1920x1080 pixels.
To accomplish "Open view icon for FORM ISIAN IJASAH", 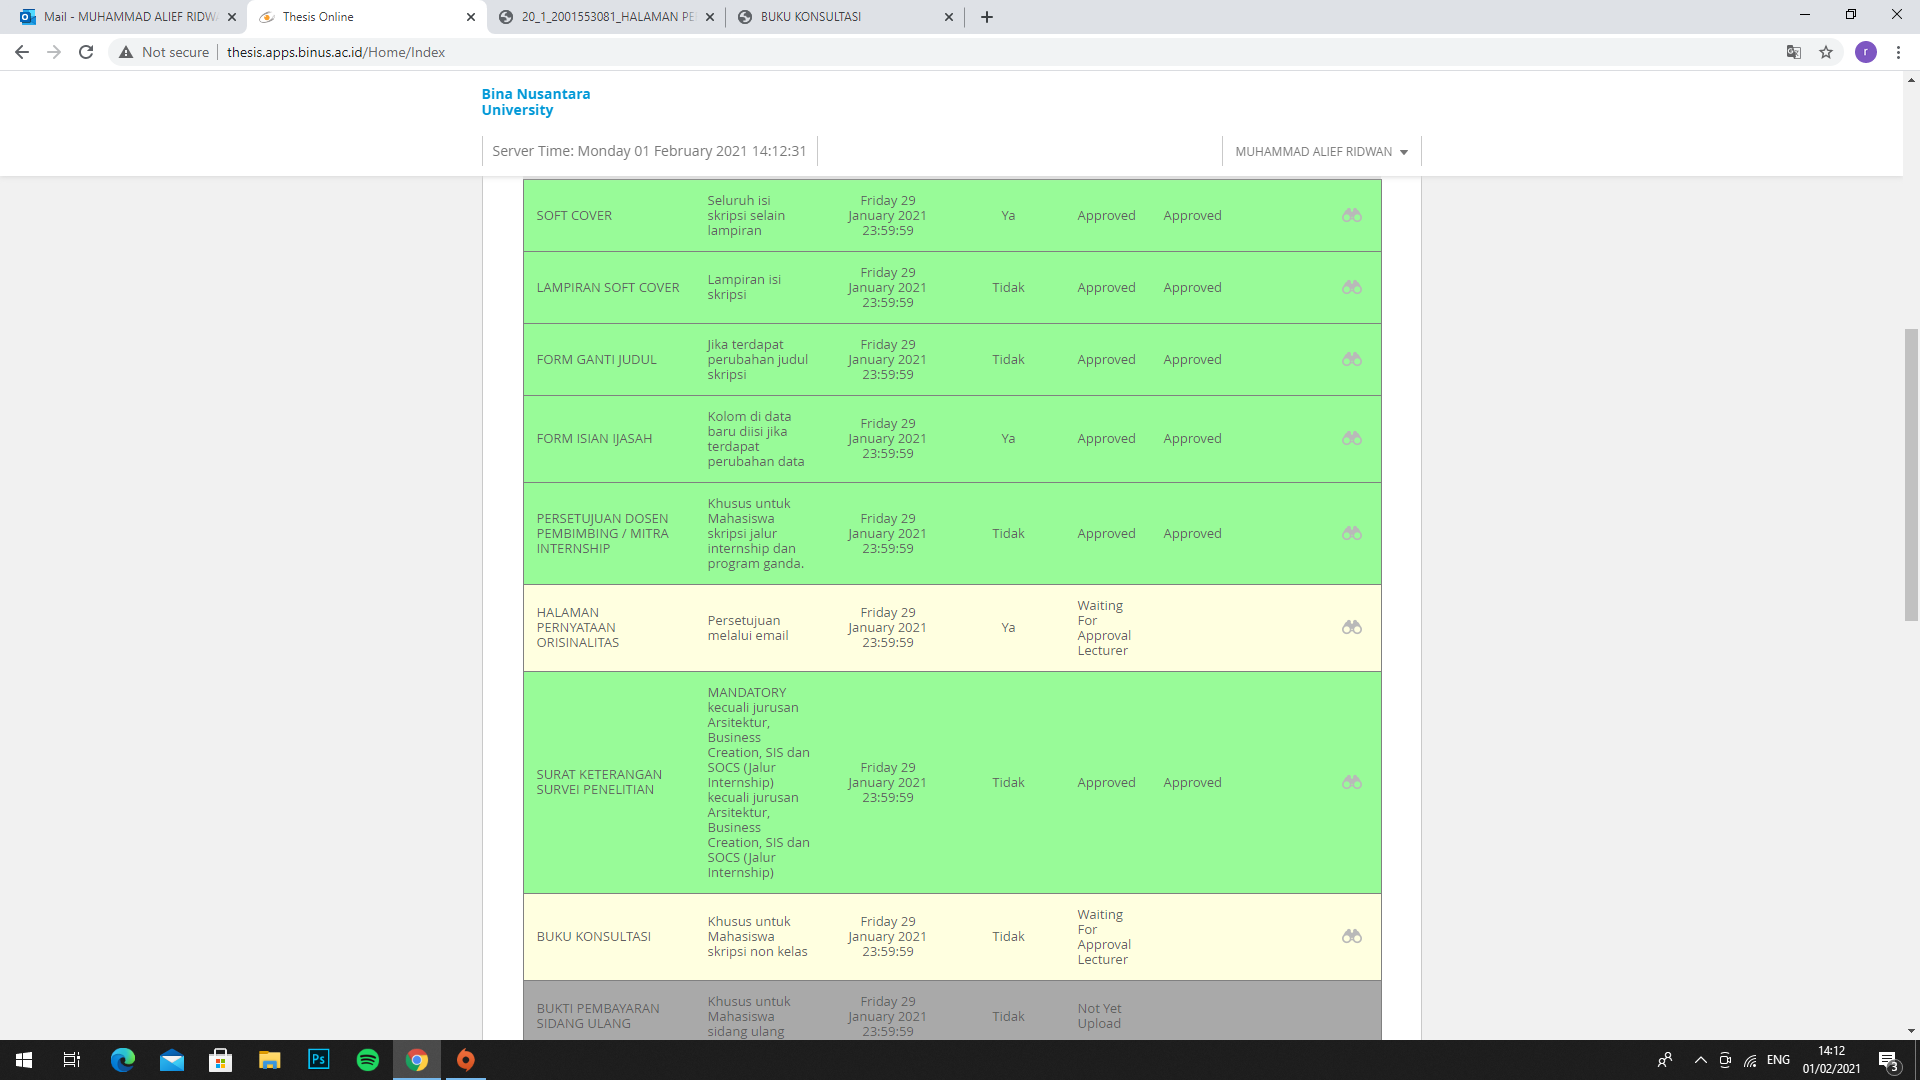I will coord(1352,438).
